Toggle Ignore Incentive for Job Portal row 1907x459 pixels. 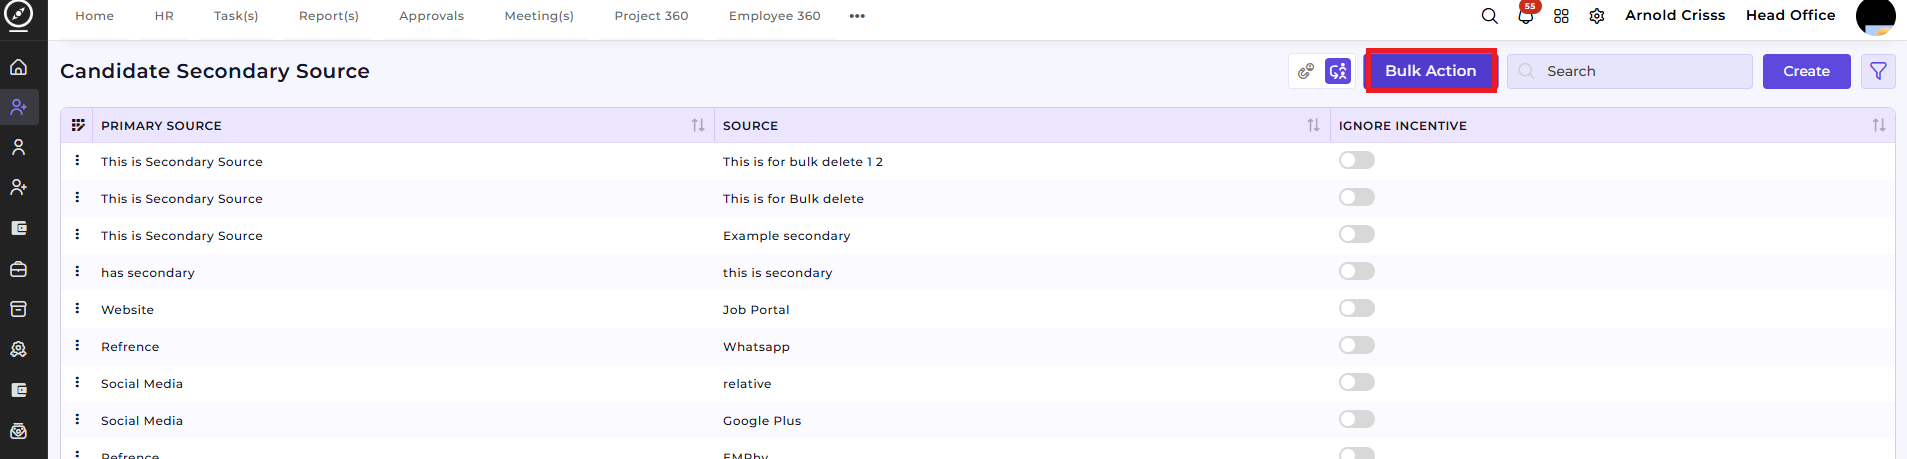coord(1357,308)
